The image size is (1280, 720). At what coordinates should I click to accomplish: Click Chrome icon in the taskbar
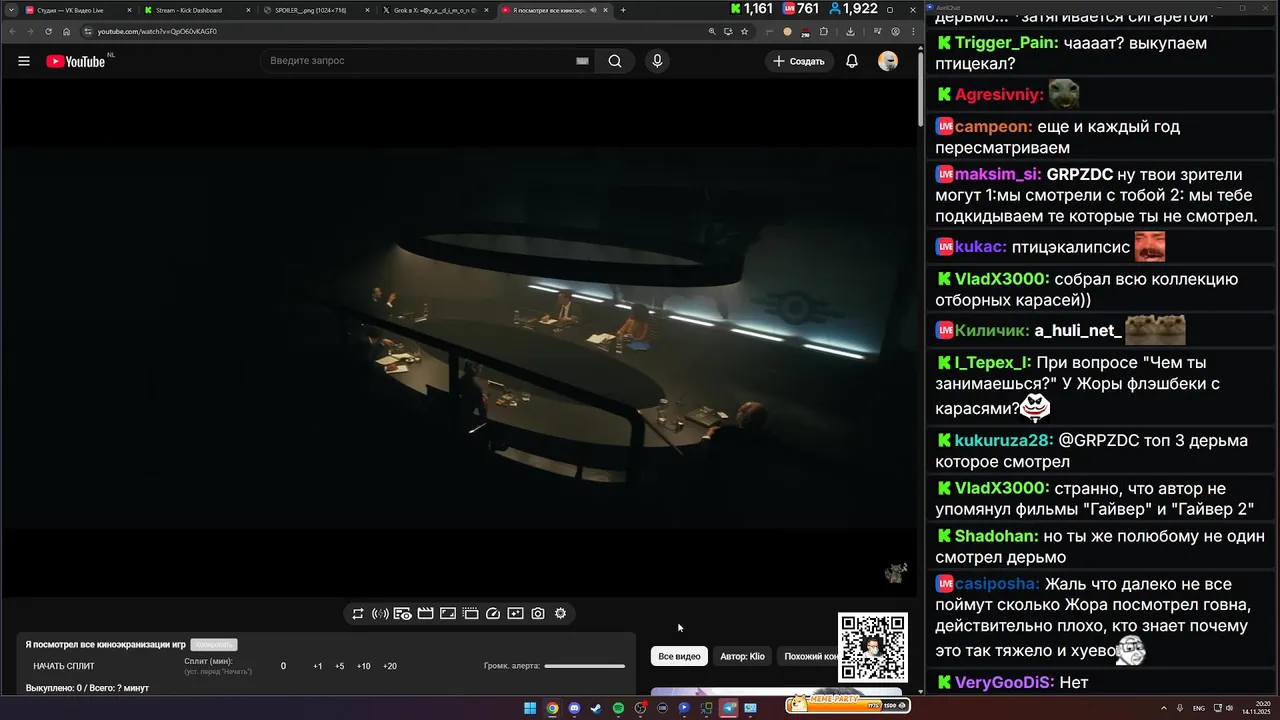coord(552,708)
